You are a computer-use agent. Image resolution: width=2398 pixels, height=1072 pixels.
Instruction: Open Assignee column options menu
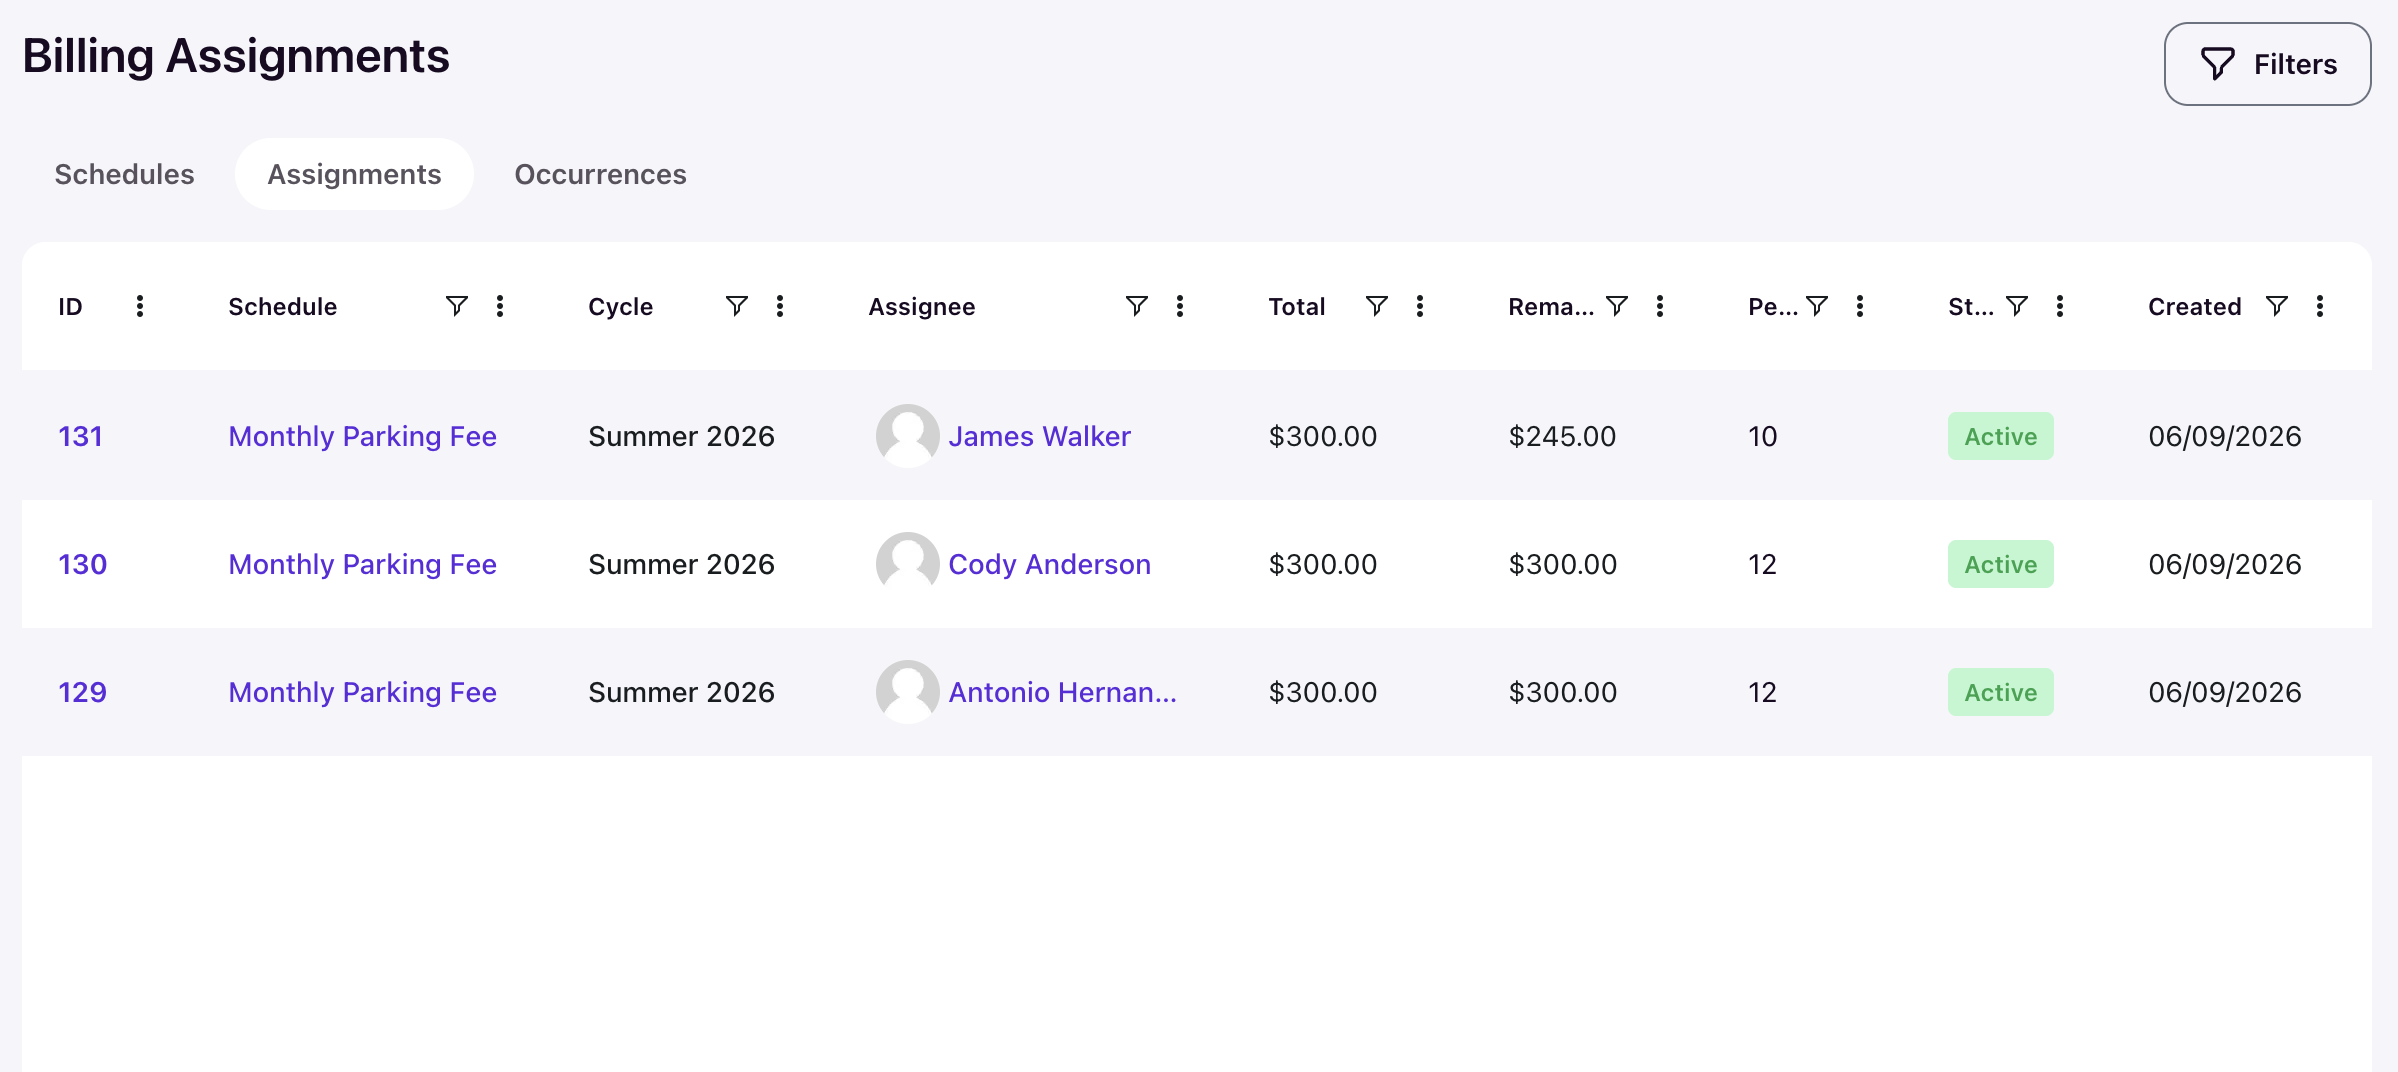pyautogui.click(x=1180, y=306)
